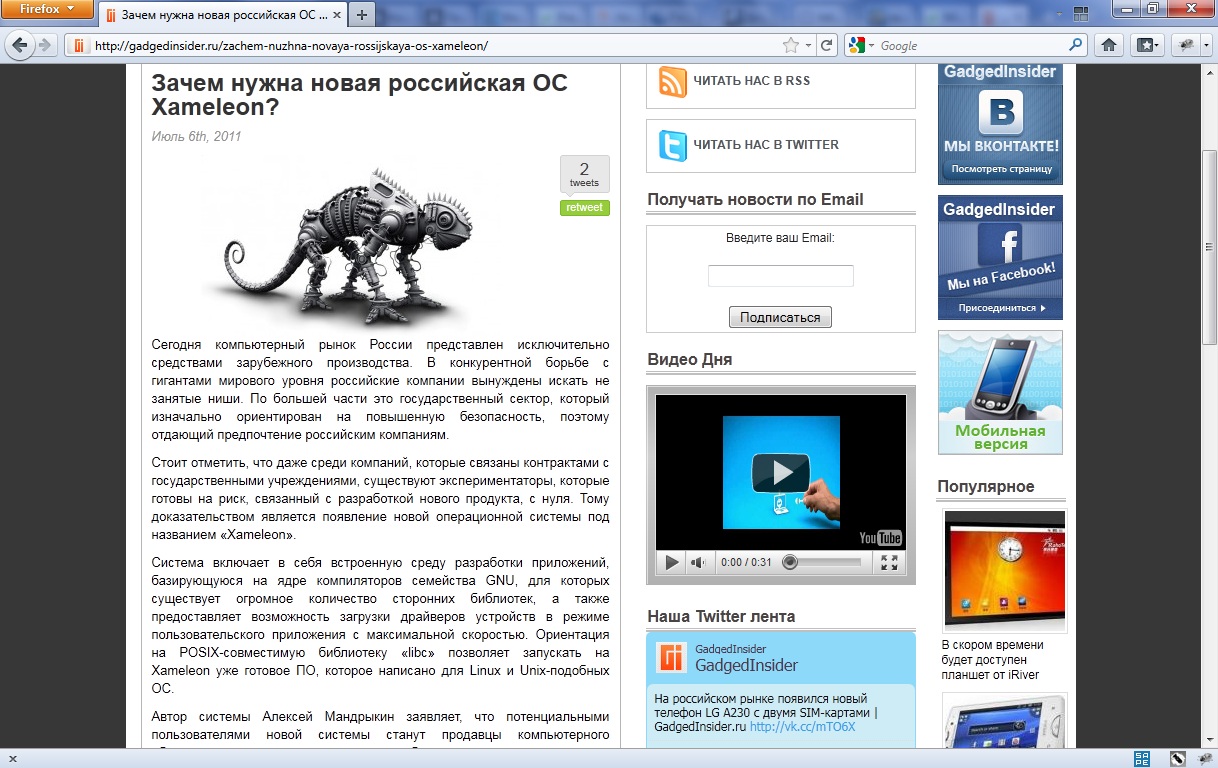Screen dimensions: 1218x768
Task: Open the GadgedInsider name in Twitter widget
Action: [746, 665]
